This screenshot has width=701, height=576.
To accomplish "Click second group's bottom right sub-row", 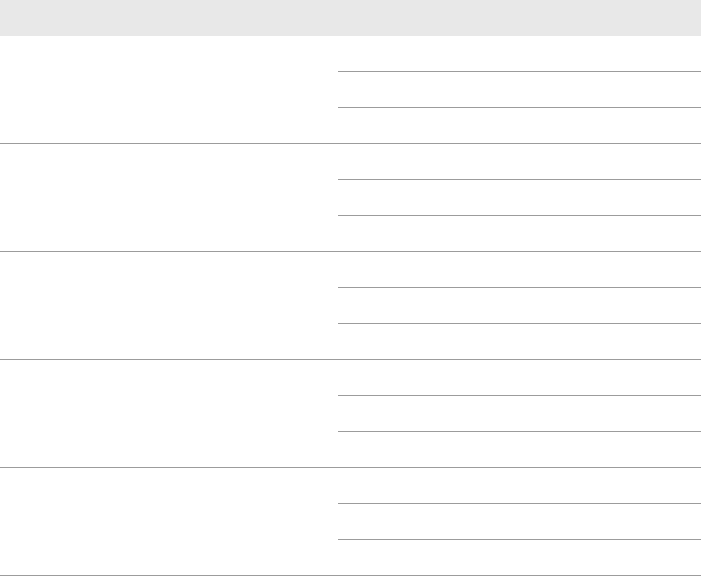I will (516, 234).
